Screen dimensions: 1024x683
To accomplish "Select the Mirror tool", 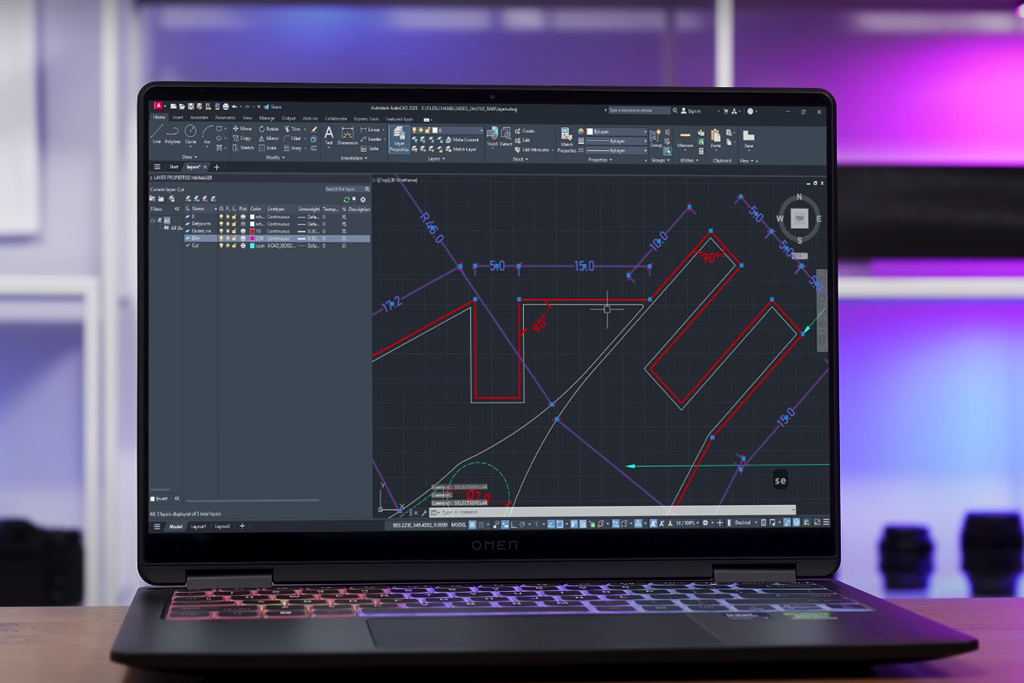I will point(268,138).
